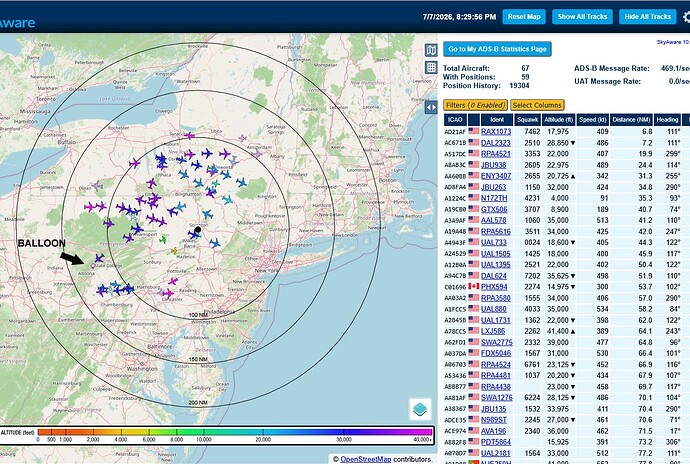Open the UAL1505 flight link
The image size is (690, 464).
point(495,254)
